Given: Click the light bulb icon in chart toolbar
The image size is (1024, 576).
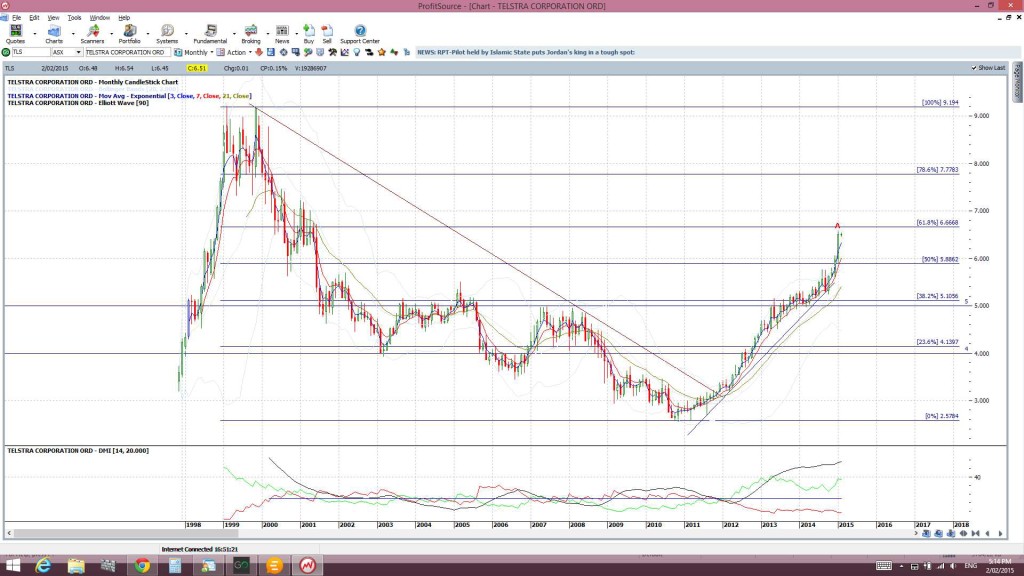Looking at the screenshot, I should point(357,52).
